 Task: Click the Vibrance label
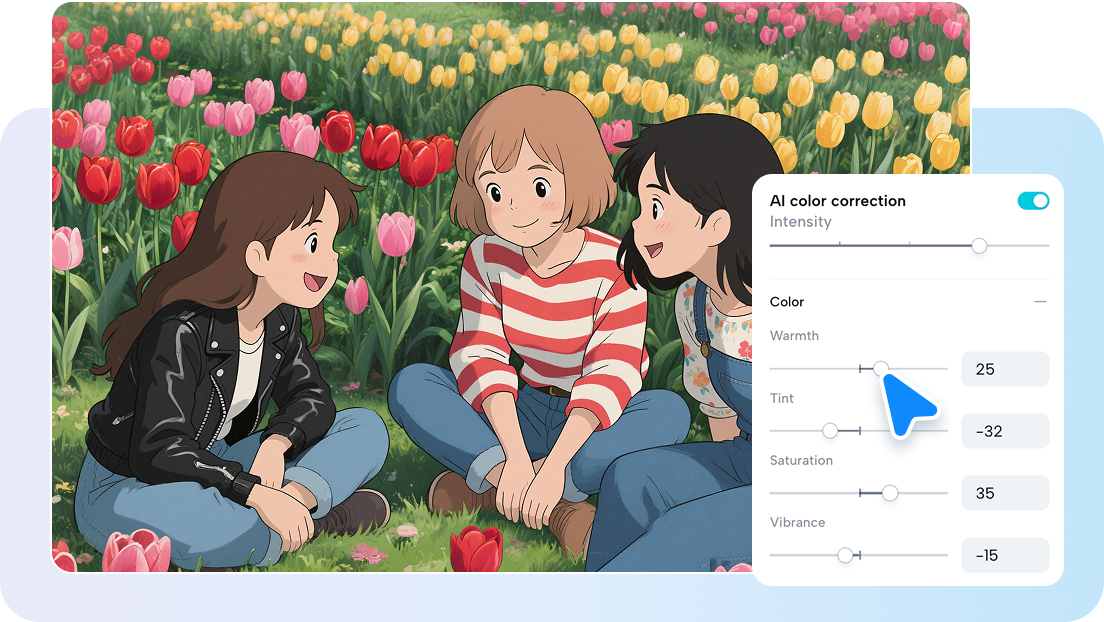pos(797,522)
